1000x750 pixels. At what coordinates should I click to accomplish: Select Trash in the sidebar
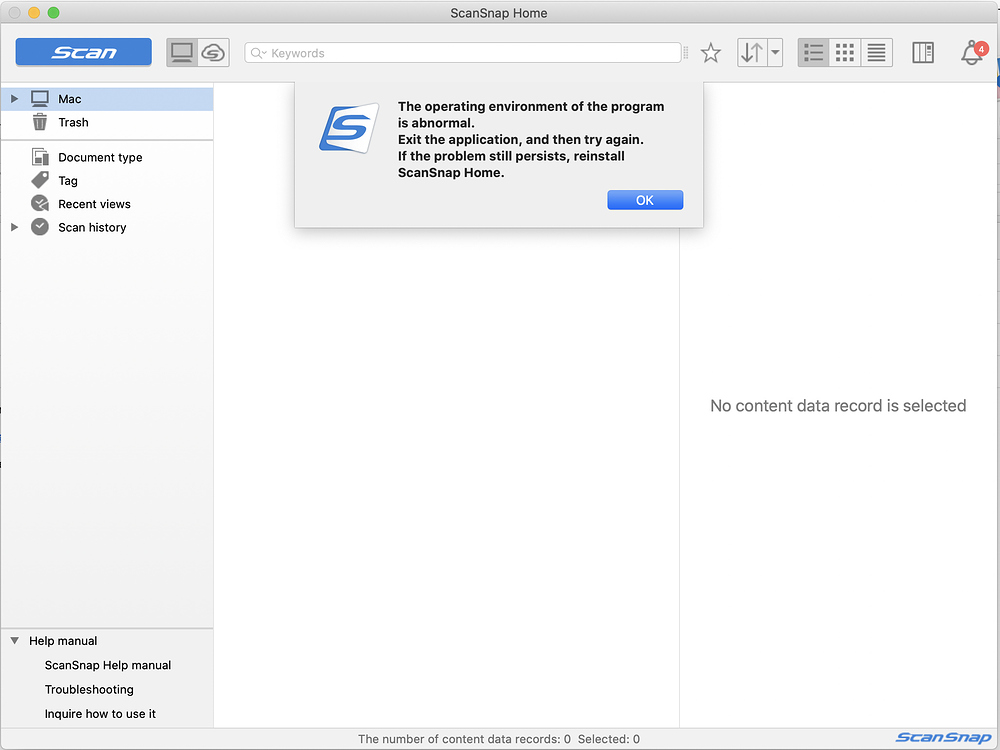pos(71,122)
